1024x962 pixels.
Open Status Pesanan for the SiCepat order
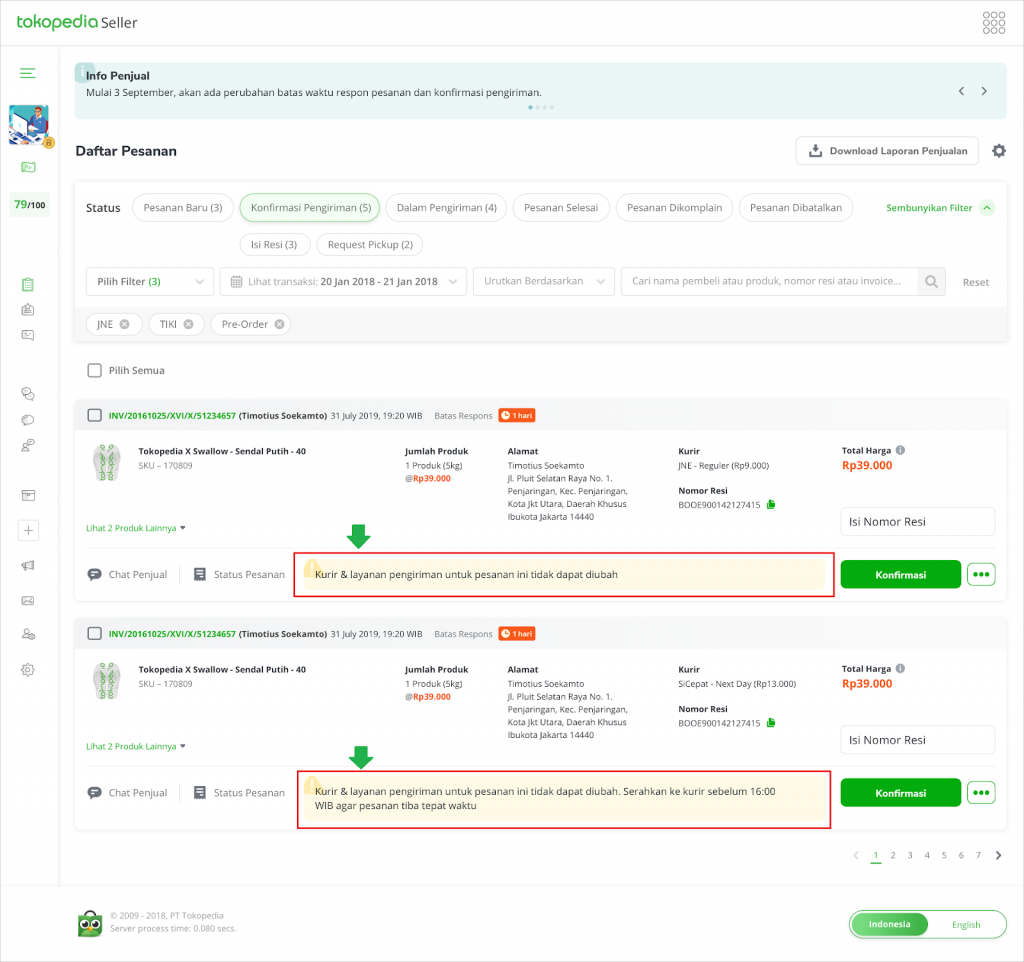tap(239, 793)
